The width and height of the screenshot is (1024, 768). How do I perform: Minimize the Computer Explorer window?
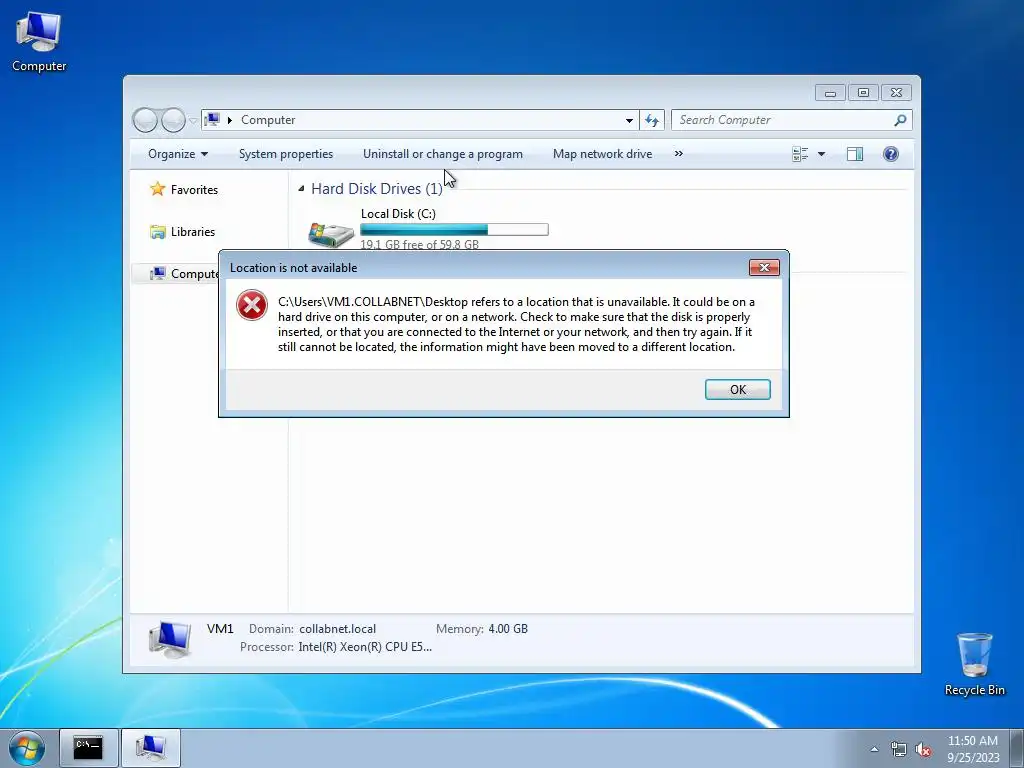(830, 93)
